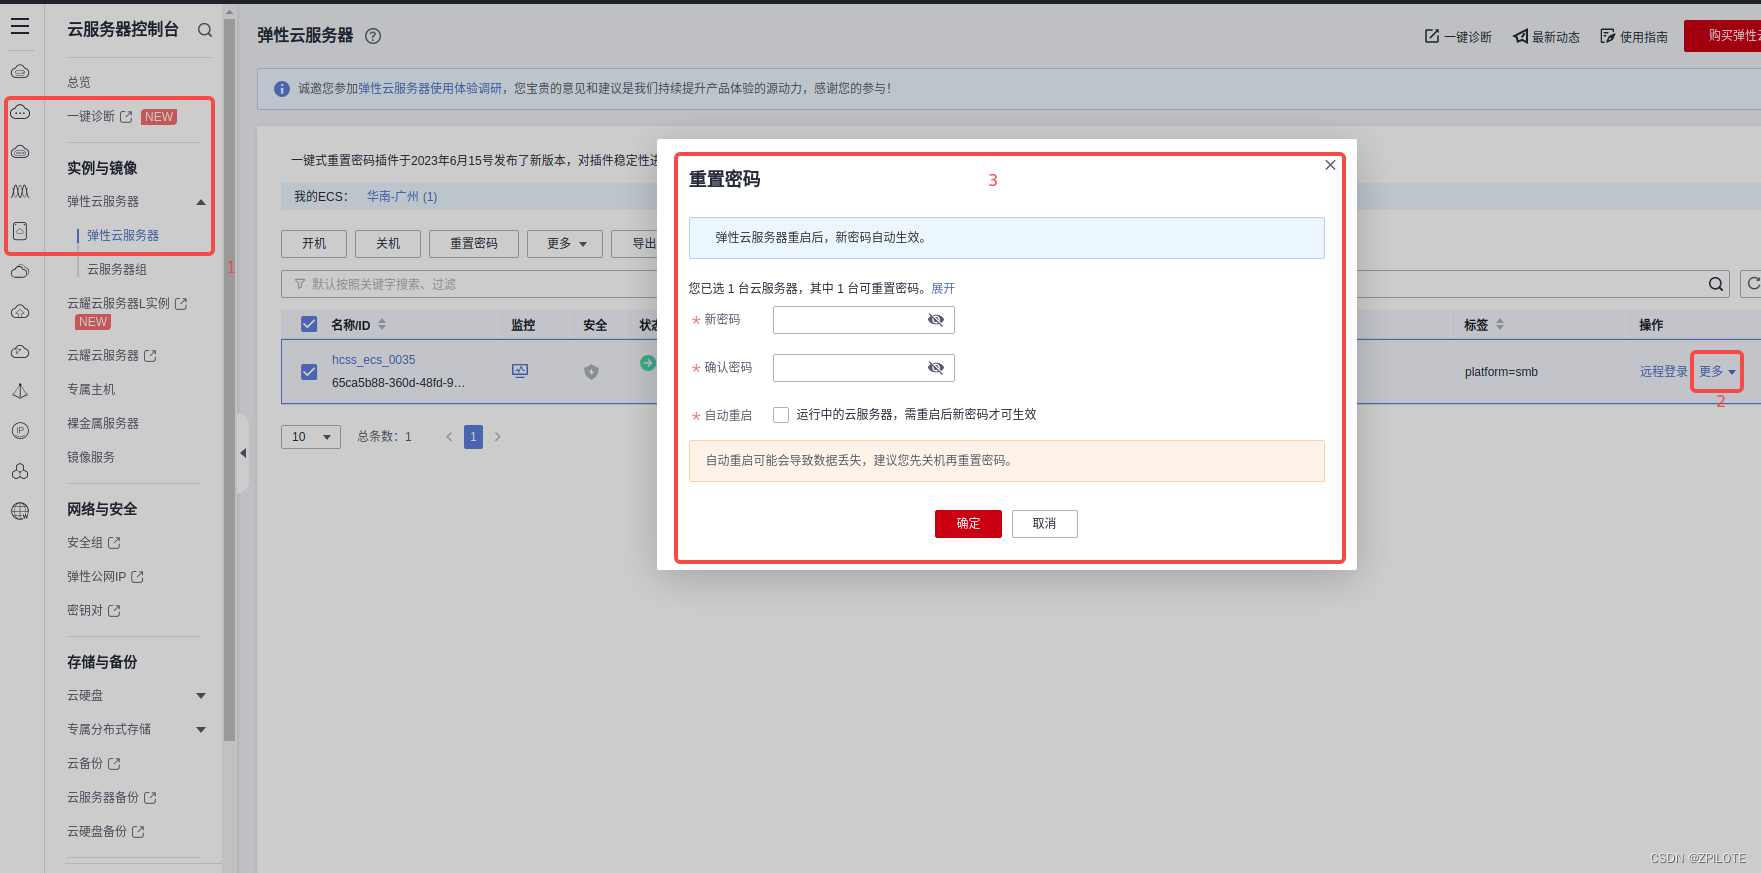Select page 1 in pagination
Image resolution: width=1761 pixels, height=873 pixels.
[x=473, y=437]
